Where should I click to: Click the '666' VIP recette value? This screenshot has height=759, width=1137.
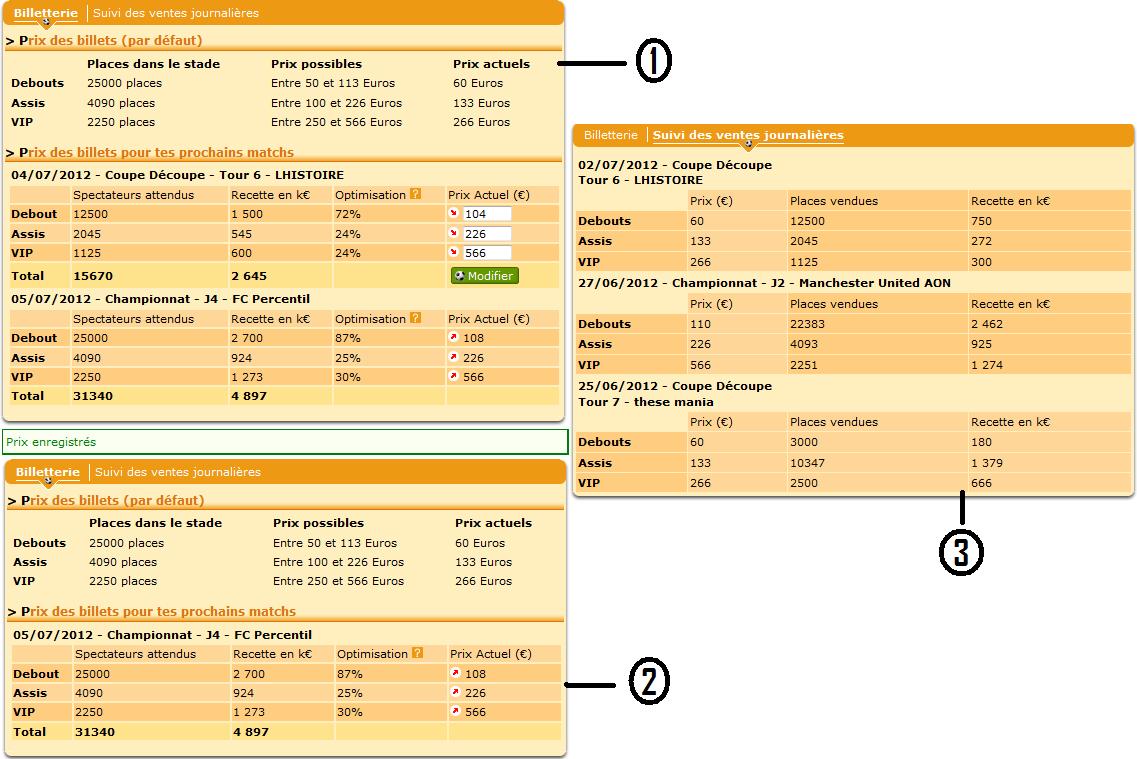[x=981, y=483]
